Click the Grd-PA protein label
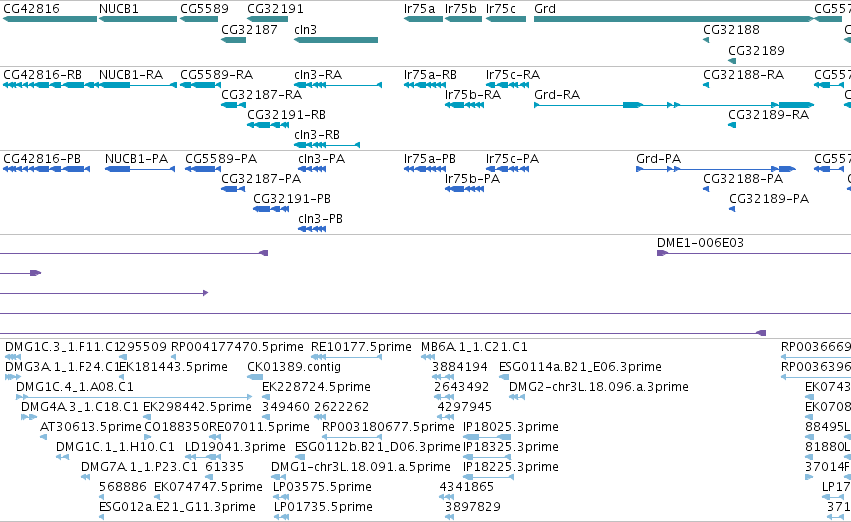This screenshot has height=522, width=851. point(658,159)
